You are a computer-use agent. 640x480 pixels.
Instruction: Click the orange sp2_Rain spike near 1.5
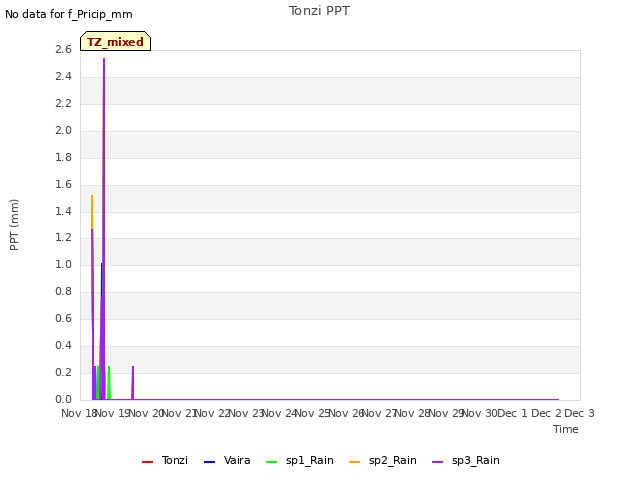[x=92, y=197]
